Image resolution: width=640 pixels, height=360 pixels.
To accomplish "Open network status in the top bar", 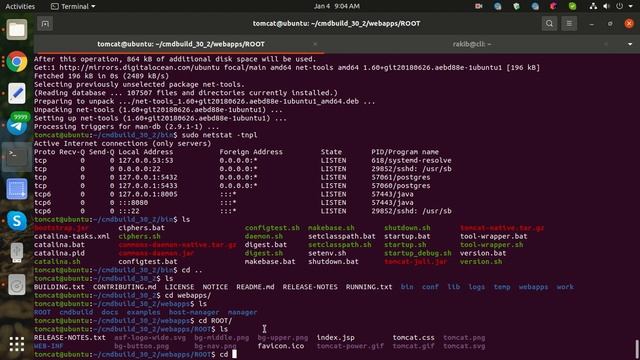I will coord(593,6).
